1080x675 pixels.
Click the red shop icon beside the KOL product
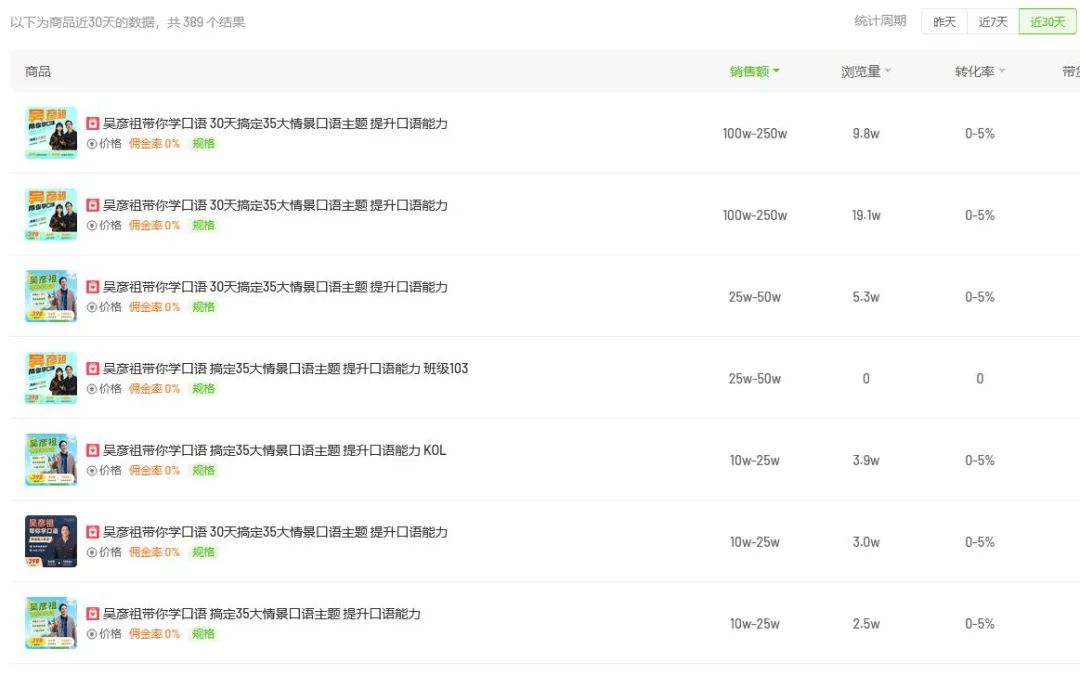point(93,451)
